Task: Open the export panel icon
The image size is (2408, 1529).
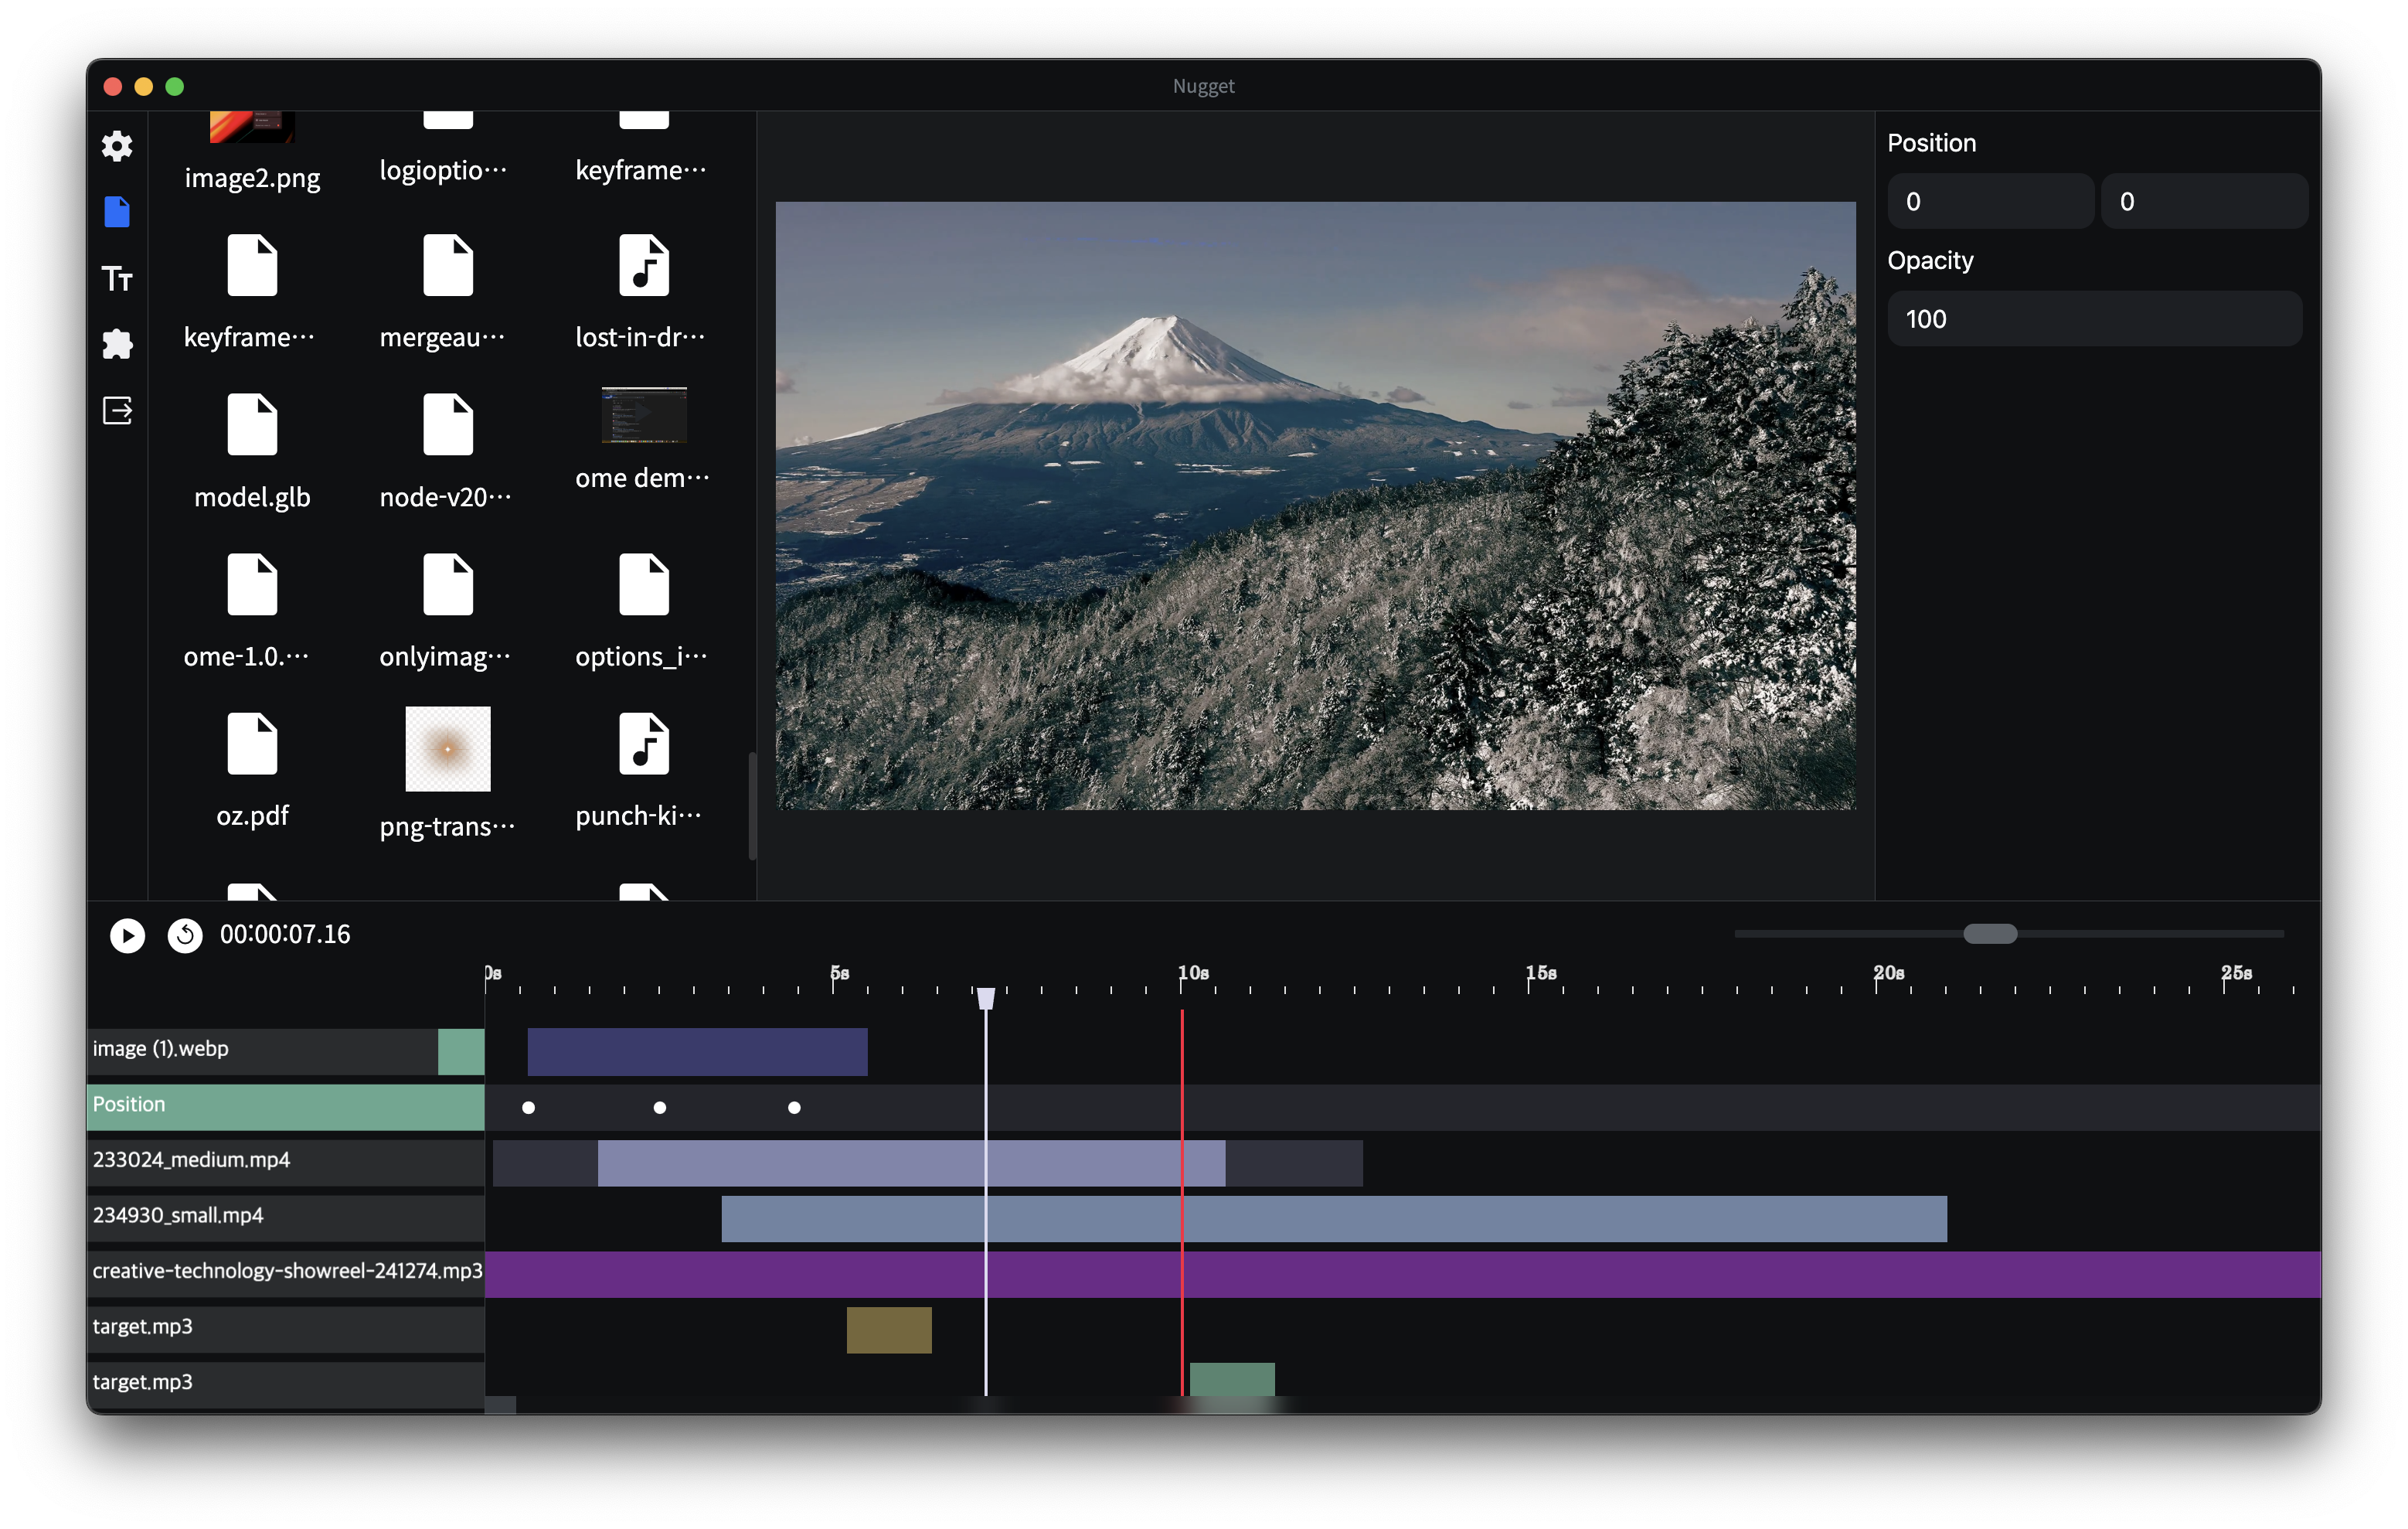Action: click(117, 410)
